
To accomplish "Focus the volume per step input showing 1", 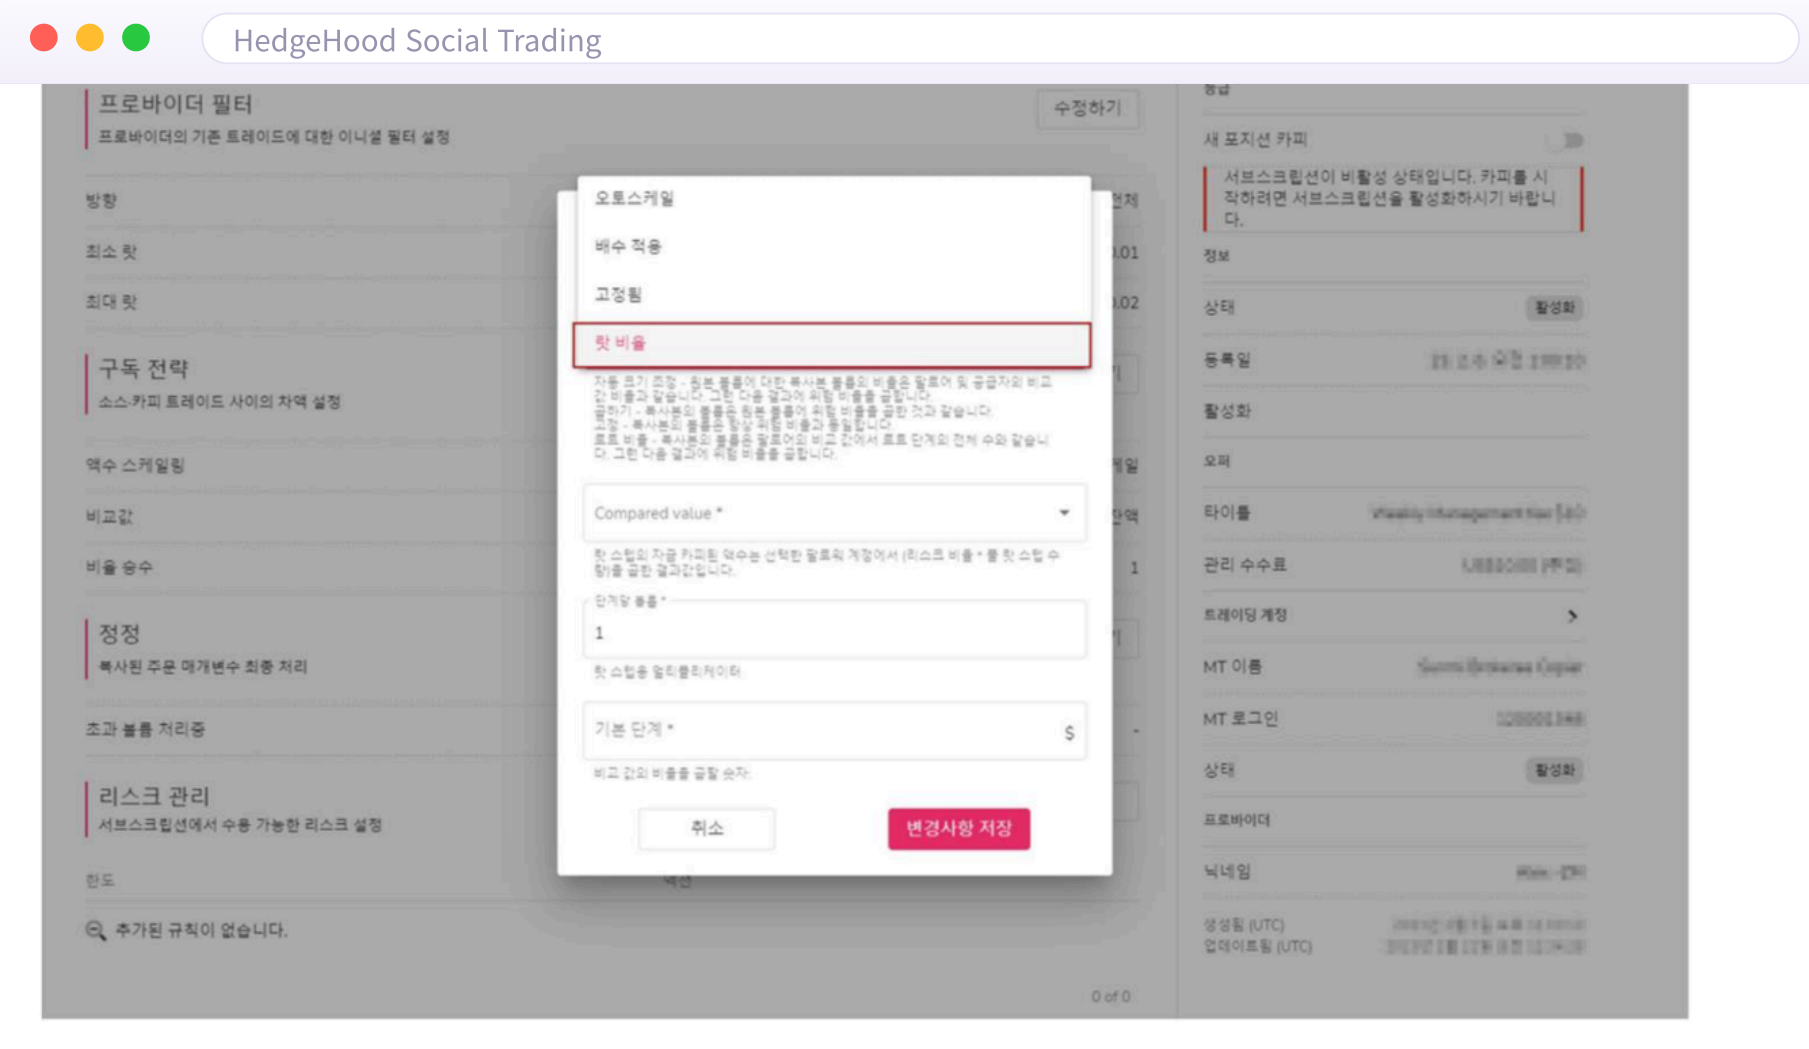I will [x=834, y=631].
